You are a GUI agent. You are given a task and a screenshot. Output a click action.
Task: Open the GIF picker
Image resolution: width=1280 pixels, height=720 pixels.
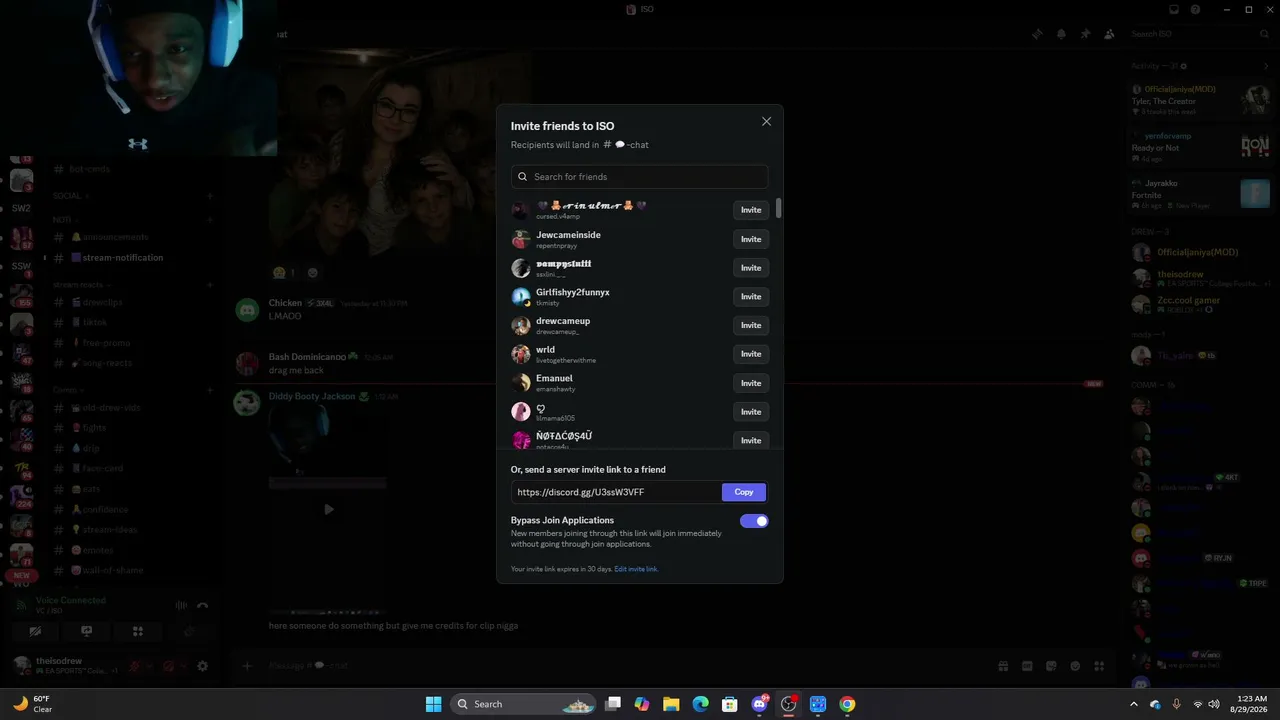click(x=1027, y=666)
